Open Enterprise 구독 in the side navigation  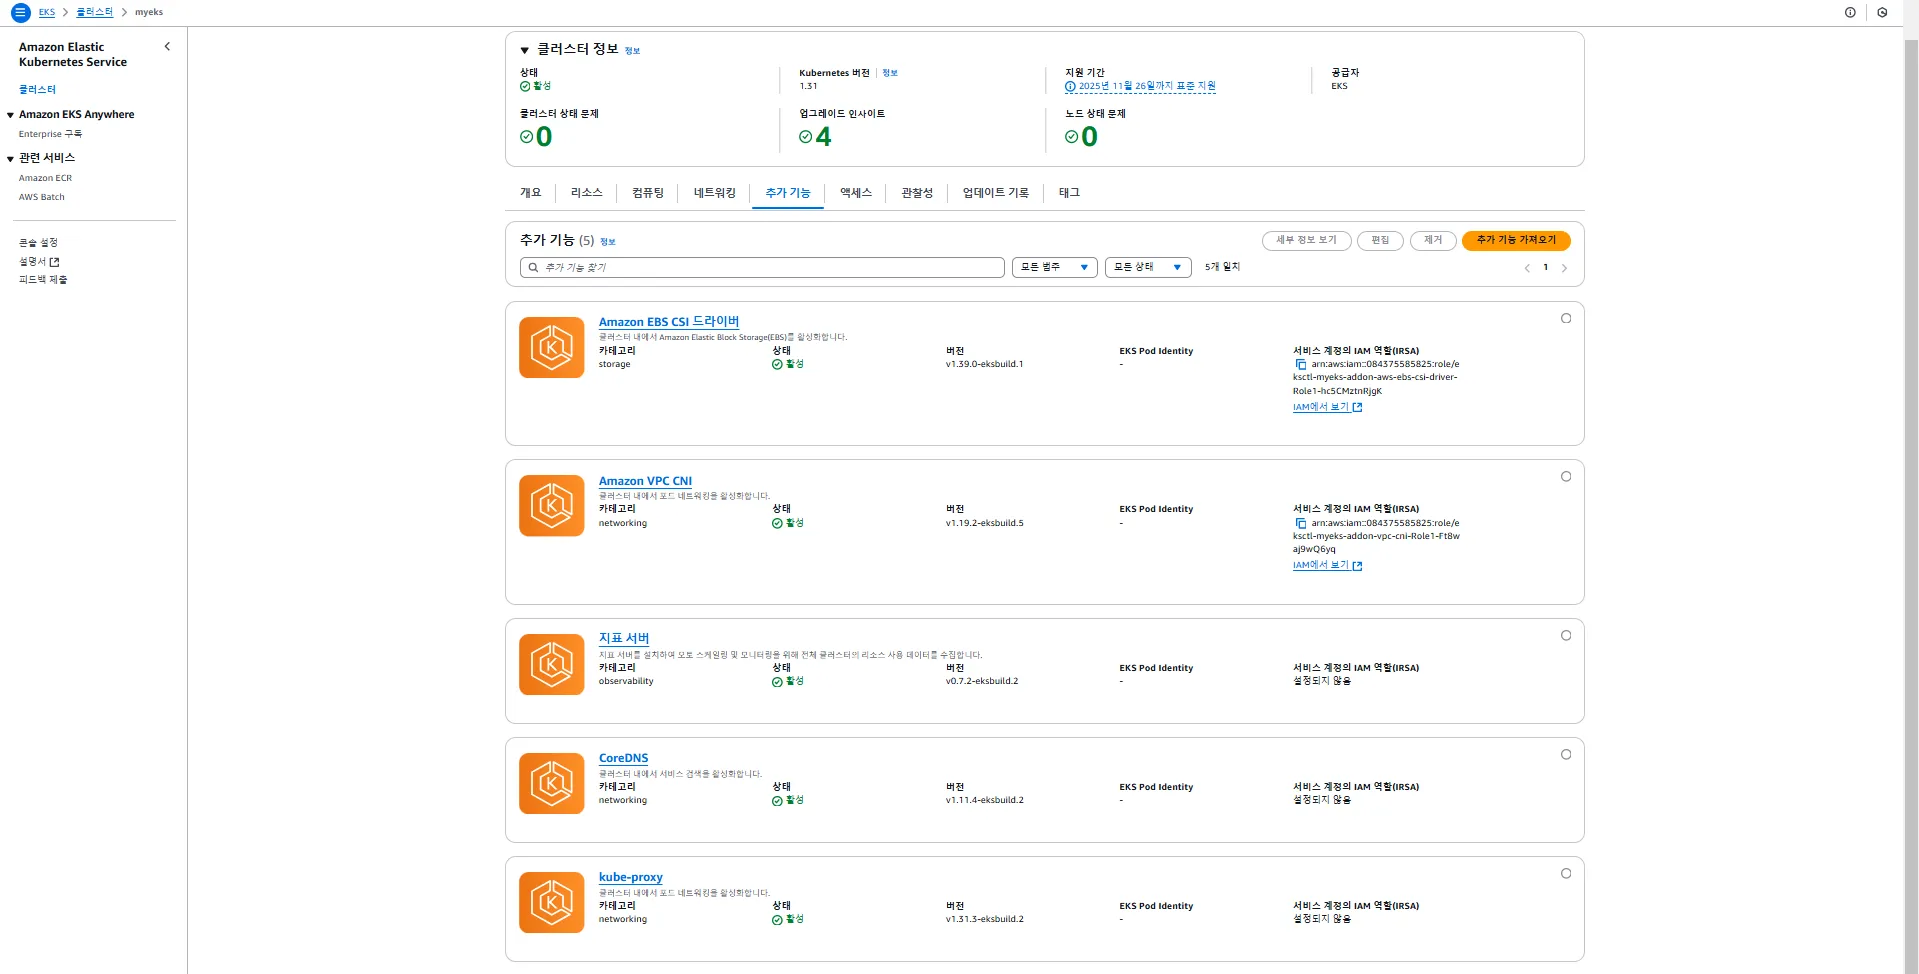50,134
